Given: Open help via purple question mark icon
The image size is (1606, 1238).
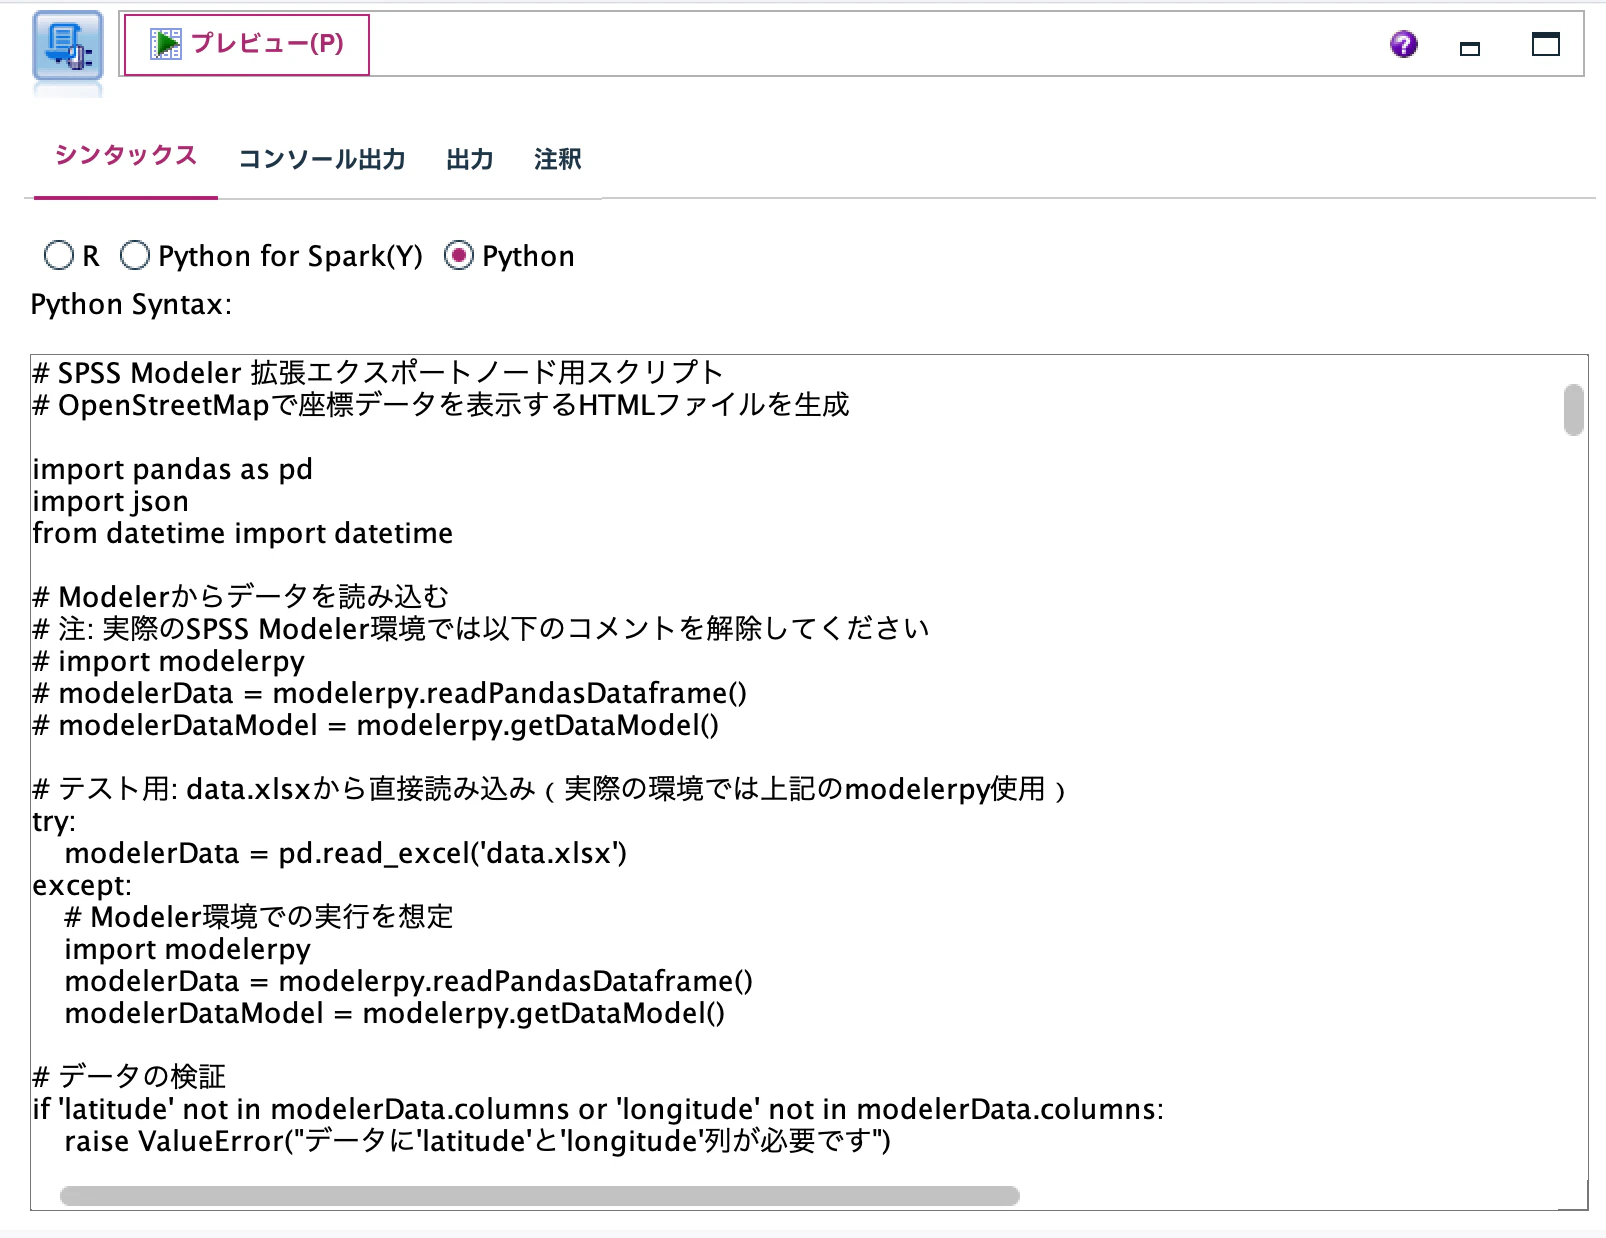Looking at the screenshot, I should click(x=1404, y=44).
